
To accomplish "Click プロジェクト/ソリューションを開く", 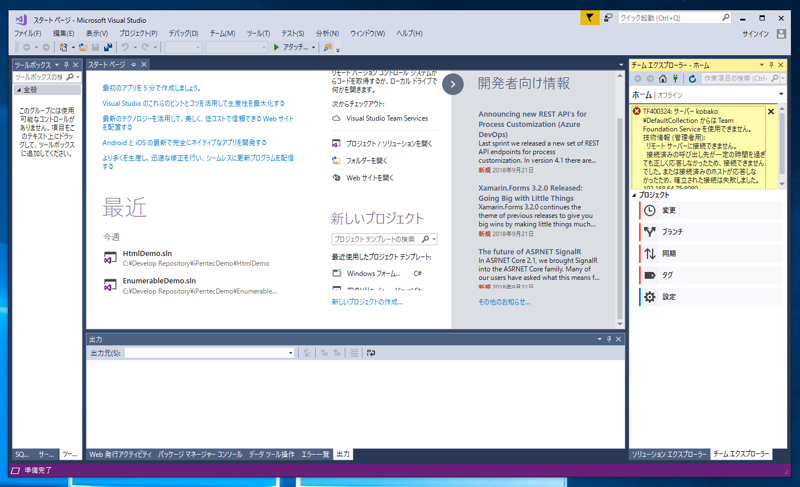I will pyautogui.click(x=389, y=144).
